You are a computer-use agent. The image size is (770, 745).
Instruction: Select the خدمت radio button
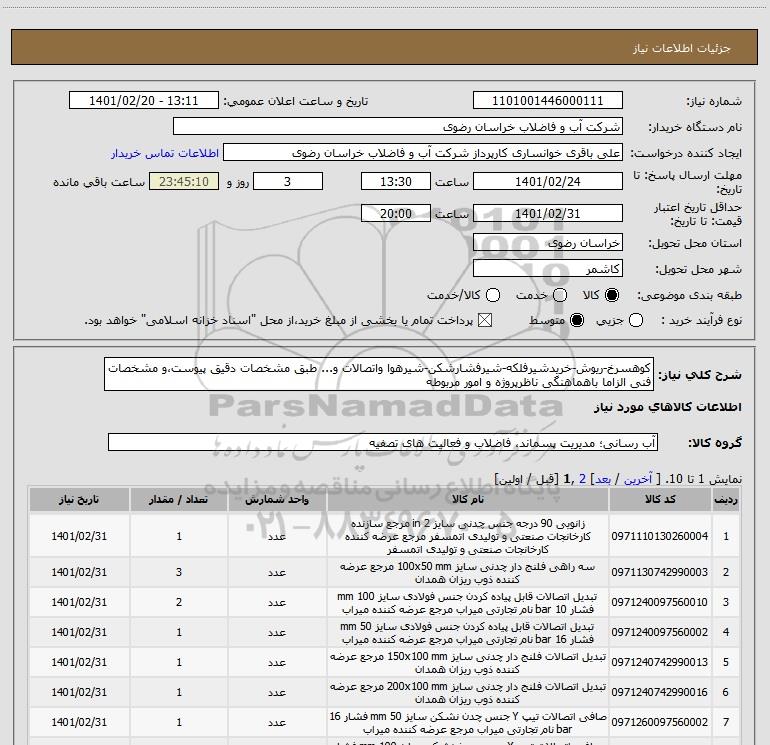560,295
